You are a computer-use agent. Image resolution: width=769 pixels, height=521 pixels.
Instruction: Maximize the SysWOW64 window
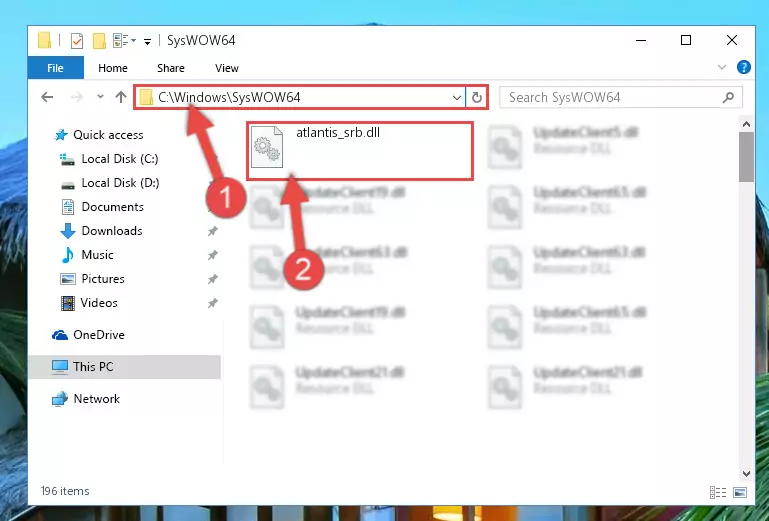[x=686, y=40]
